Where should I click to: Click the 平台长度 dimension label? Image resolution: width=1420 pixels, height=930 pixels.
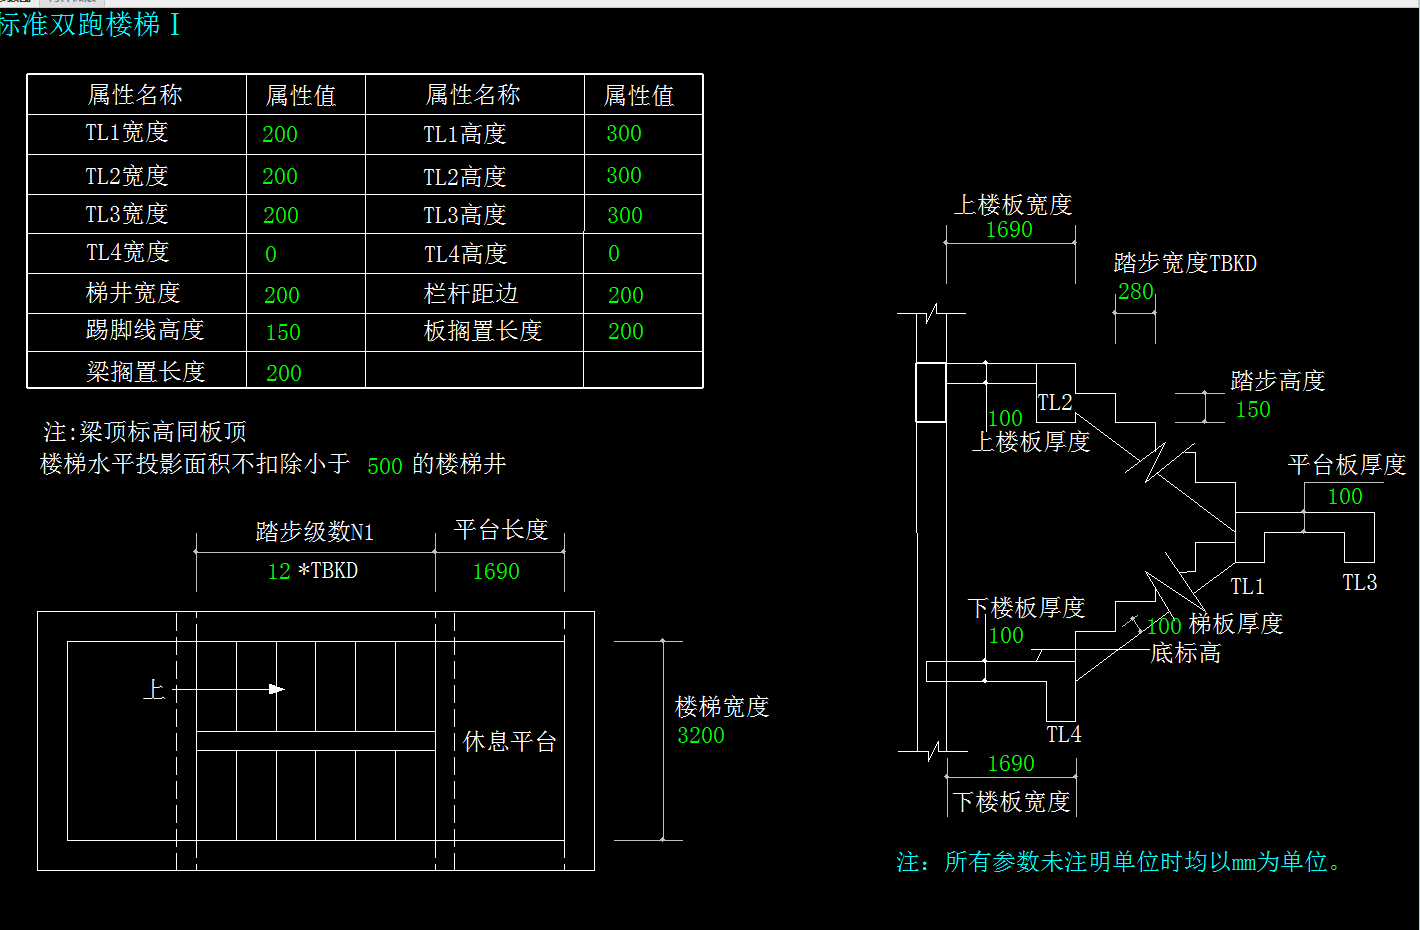[x=501, y=530]
